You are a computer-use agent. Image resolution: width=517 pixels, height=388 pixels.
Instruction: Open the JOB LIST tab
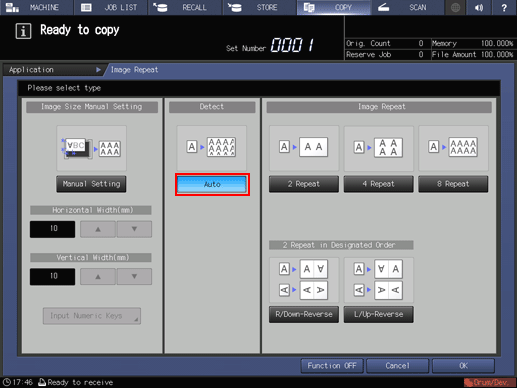click(110, 7)
